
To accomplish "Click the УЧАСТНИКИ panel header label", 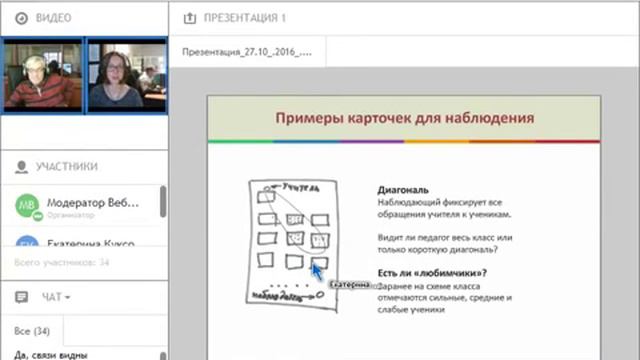I will 67,167.
